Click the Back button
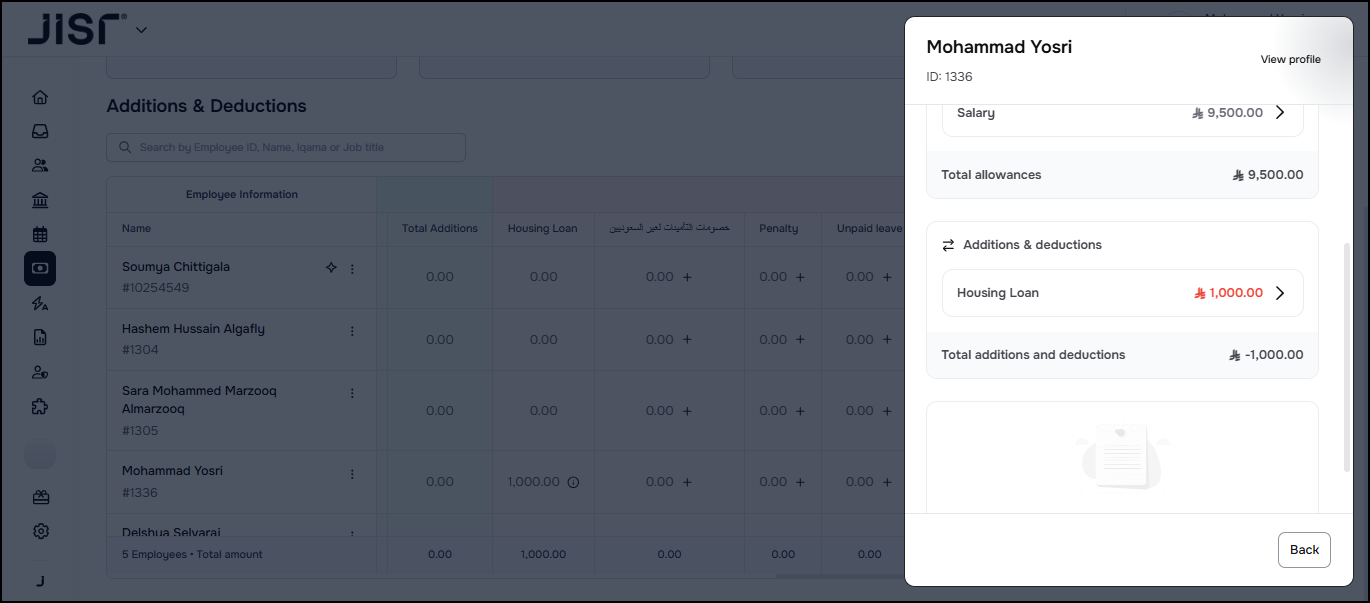This screenshot has height=603, width=1370. pyautogui.click(x=1304, y=550)
